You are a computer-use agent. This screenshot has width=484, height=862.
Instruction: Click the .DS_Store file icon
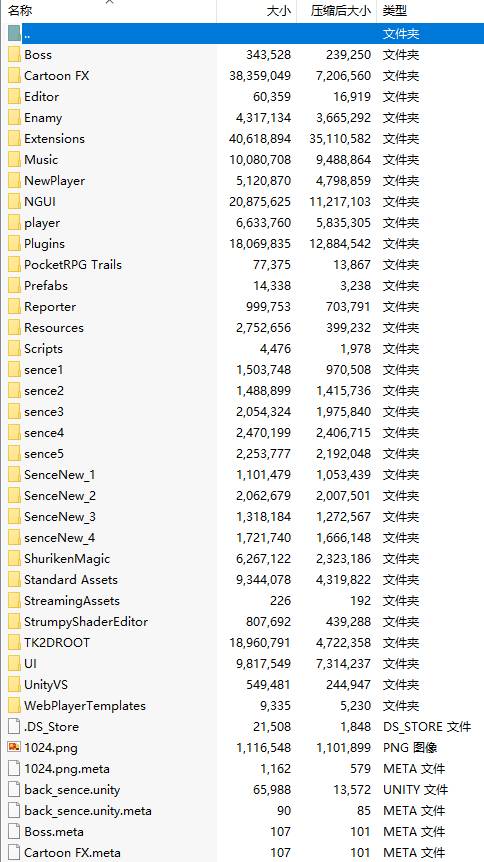point(14,726)
